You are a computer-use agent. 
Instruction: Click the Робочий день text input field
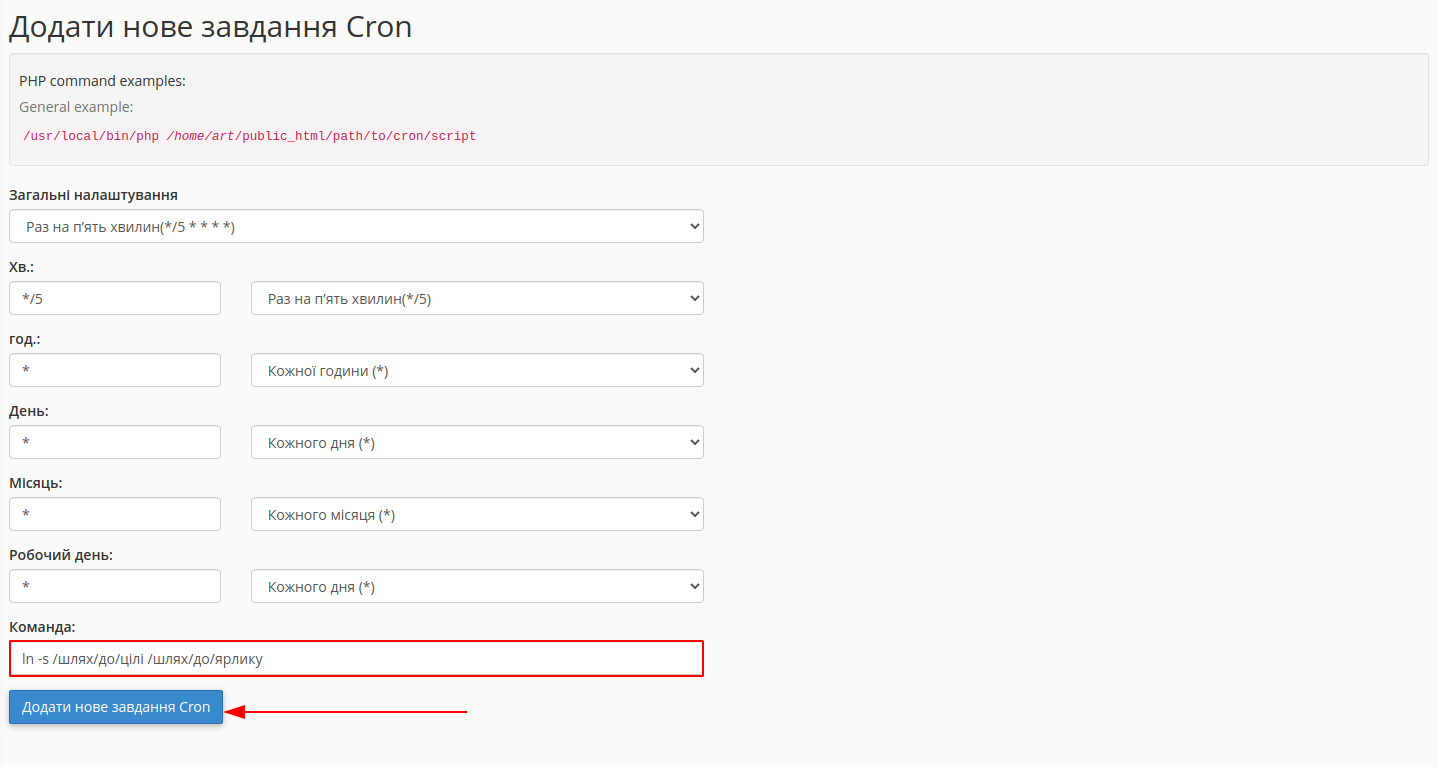pyautogui.click(x=115, y=586)
